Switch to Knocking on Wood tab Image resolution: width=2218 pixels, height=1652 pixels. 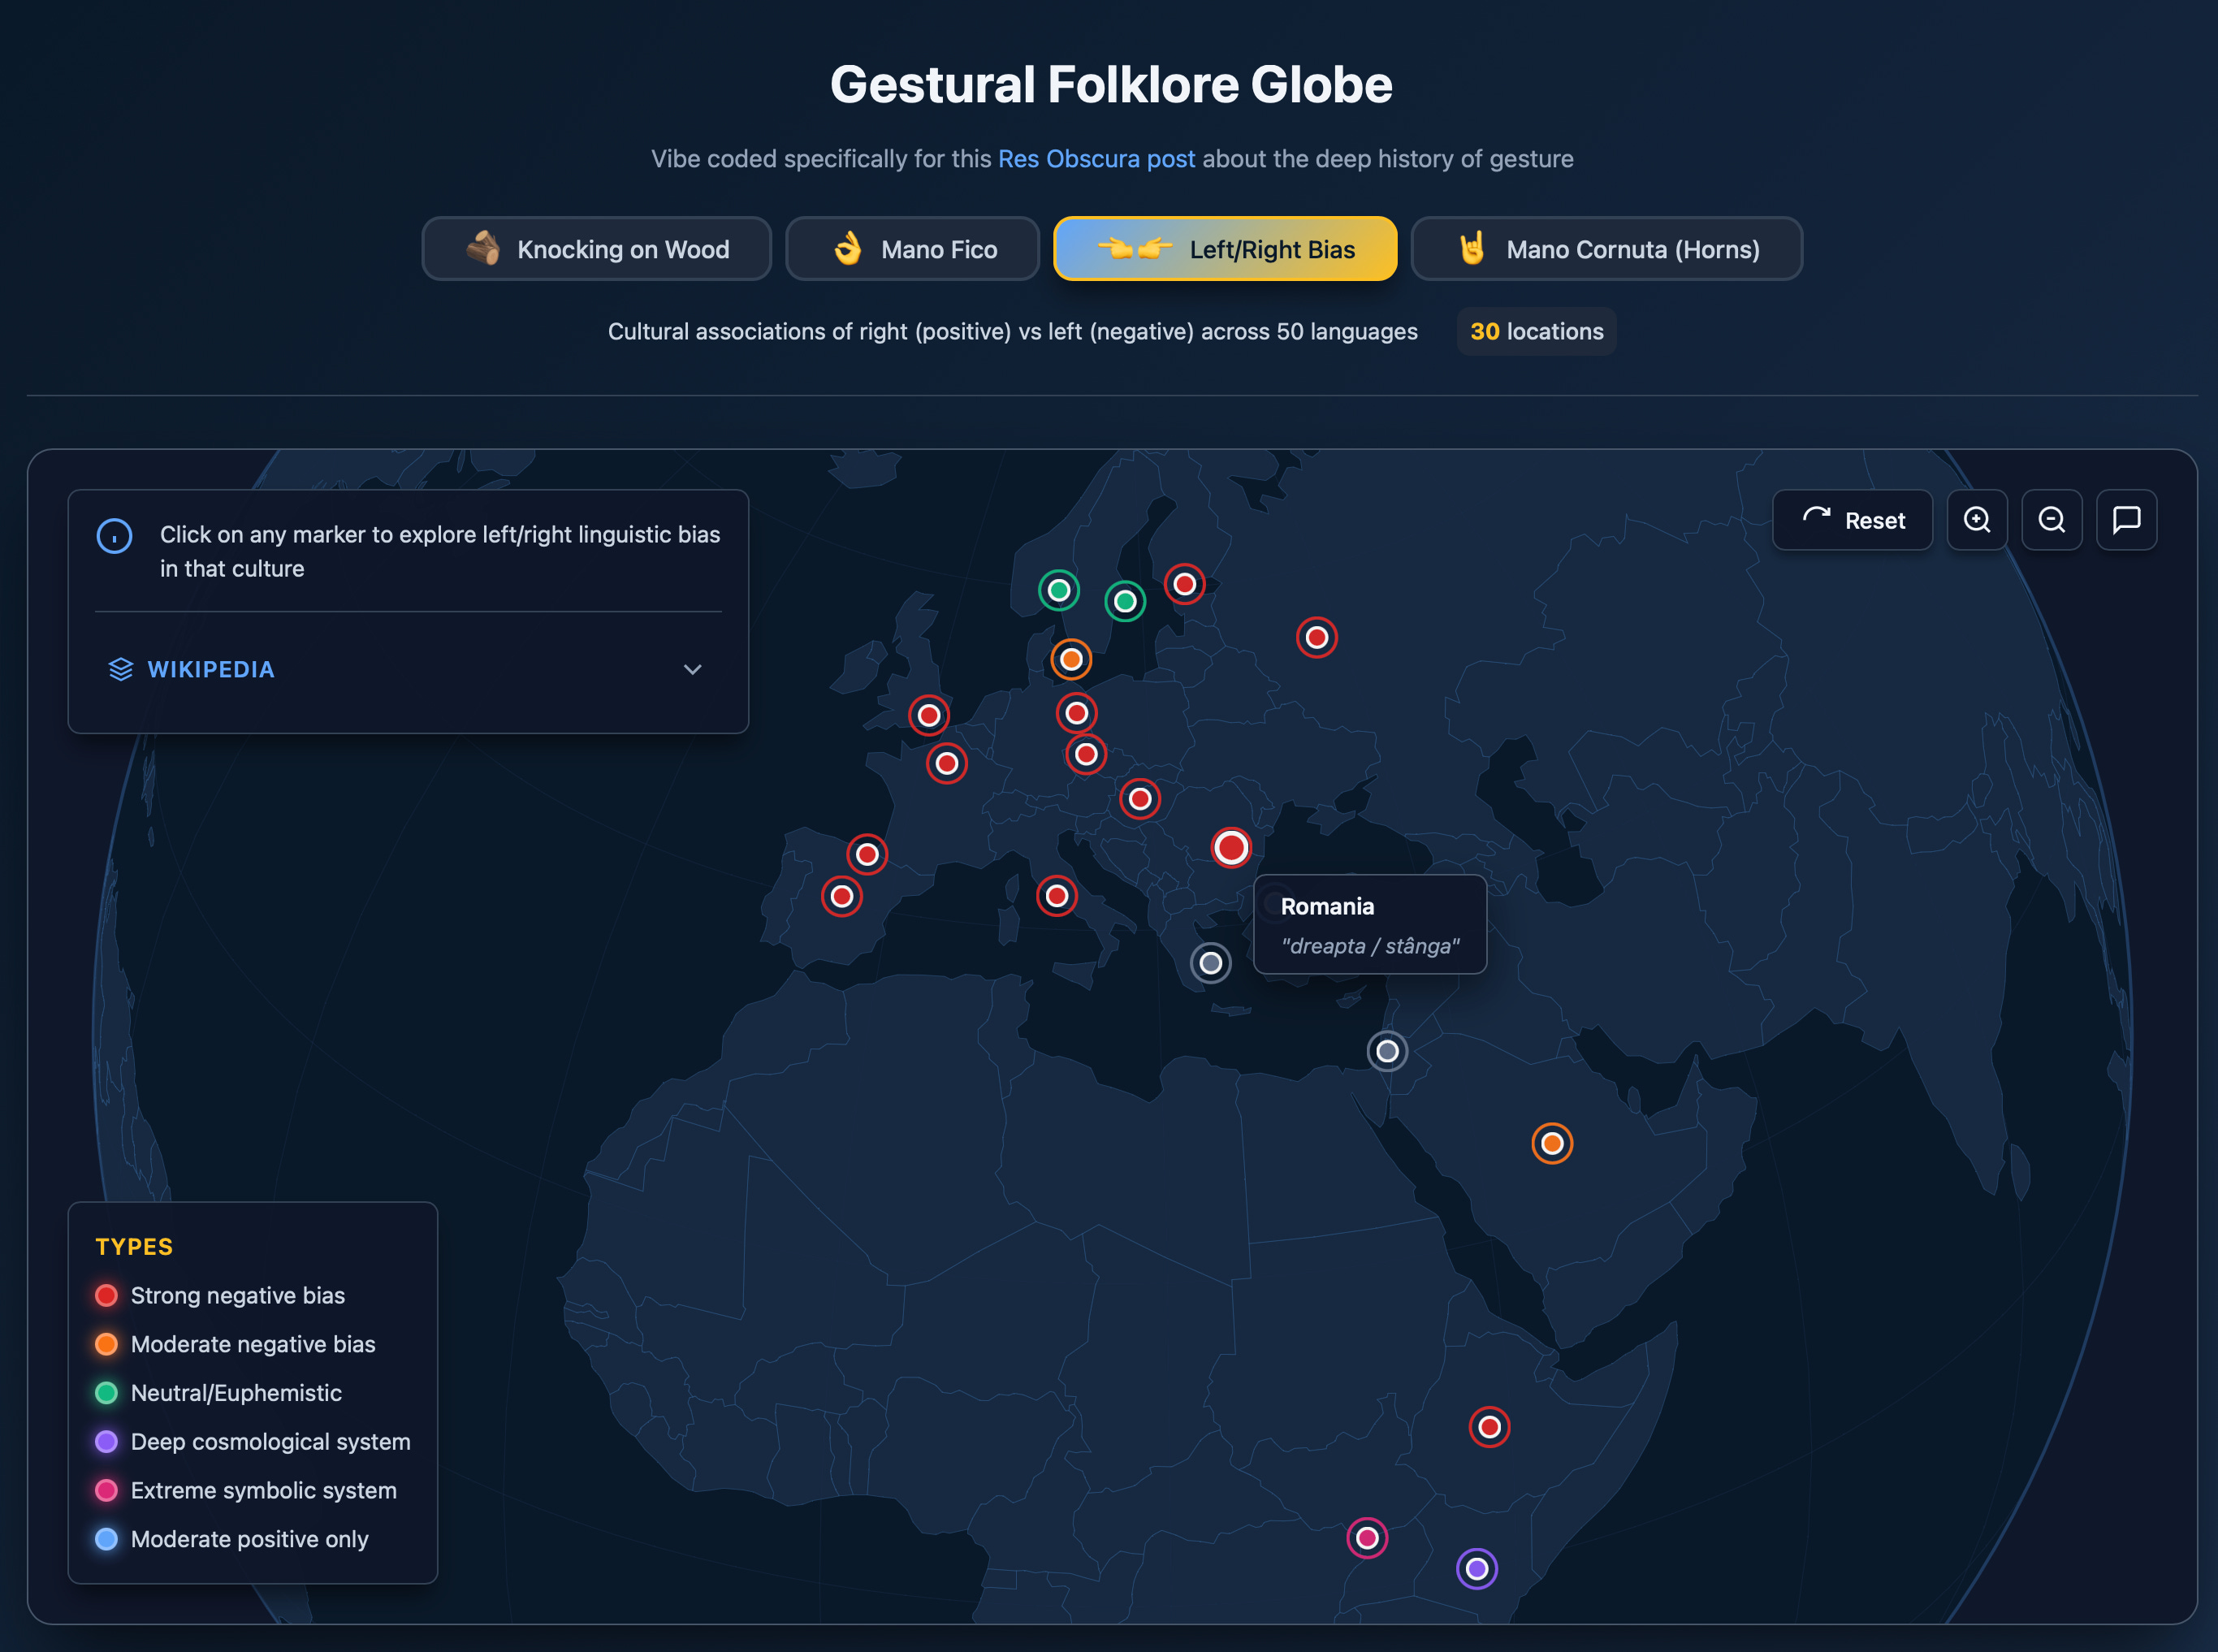click(597, 249)
